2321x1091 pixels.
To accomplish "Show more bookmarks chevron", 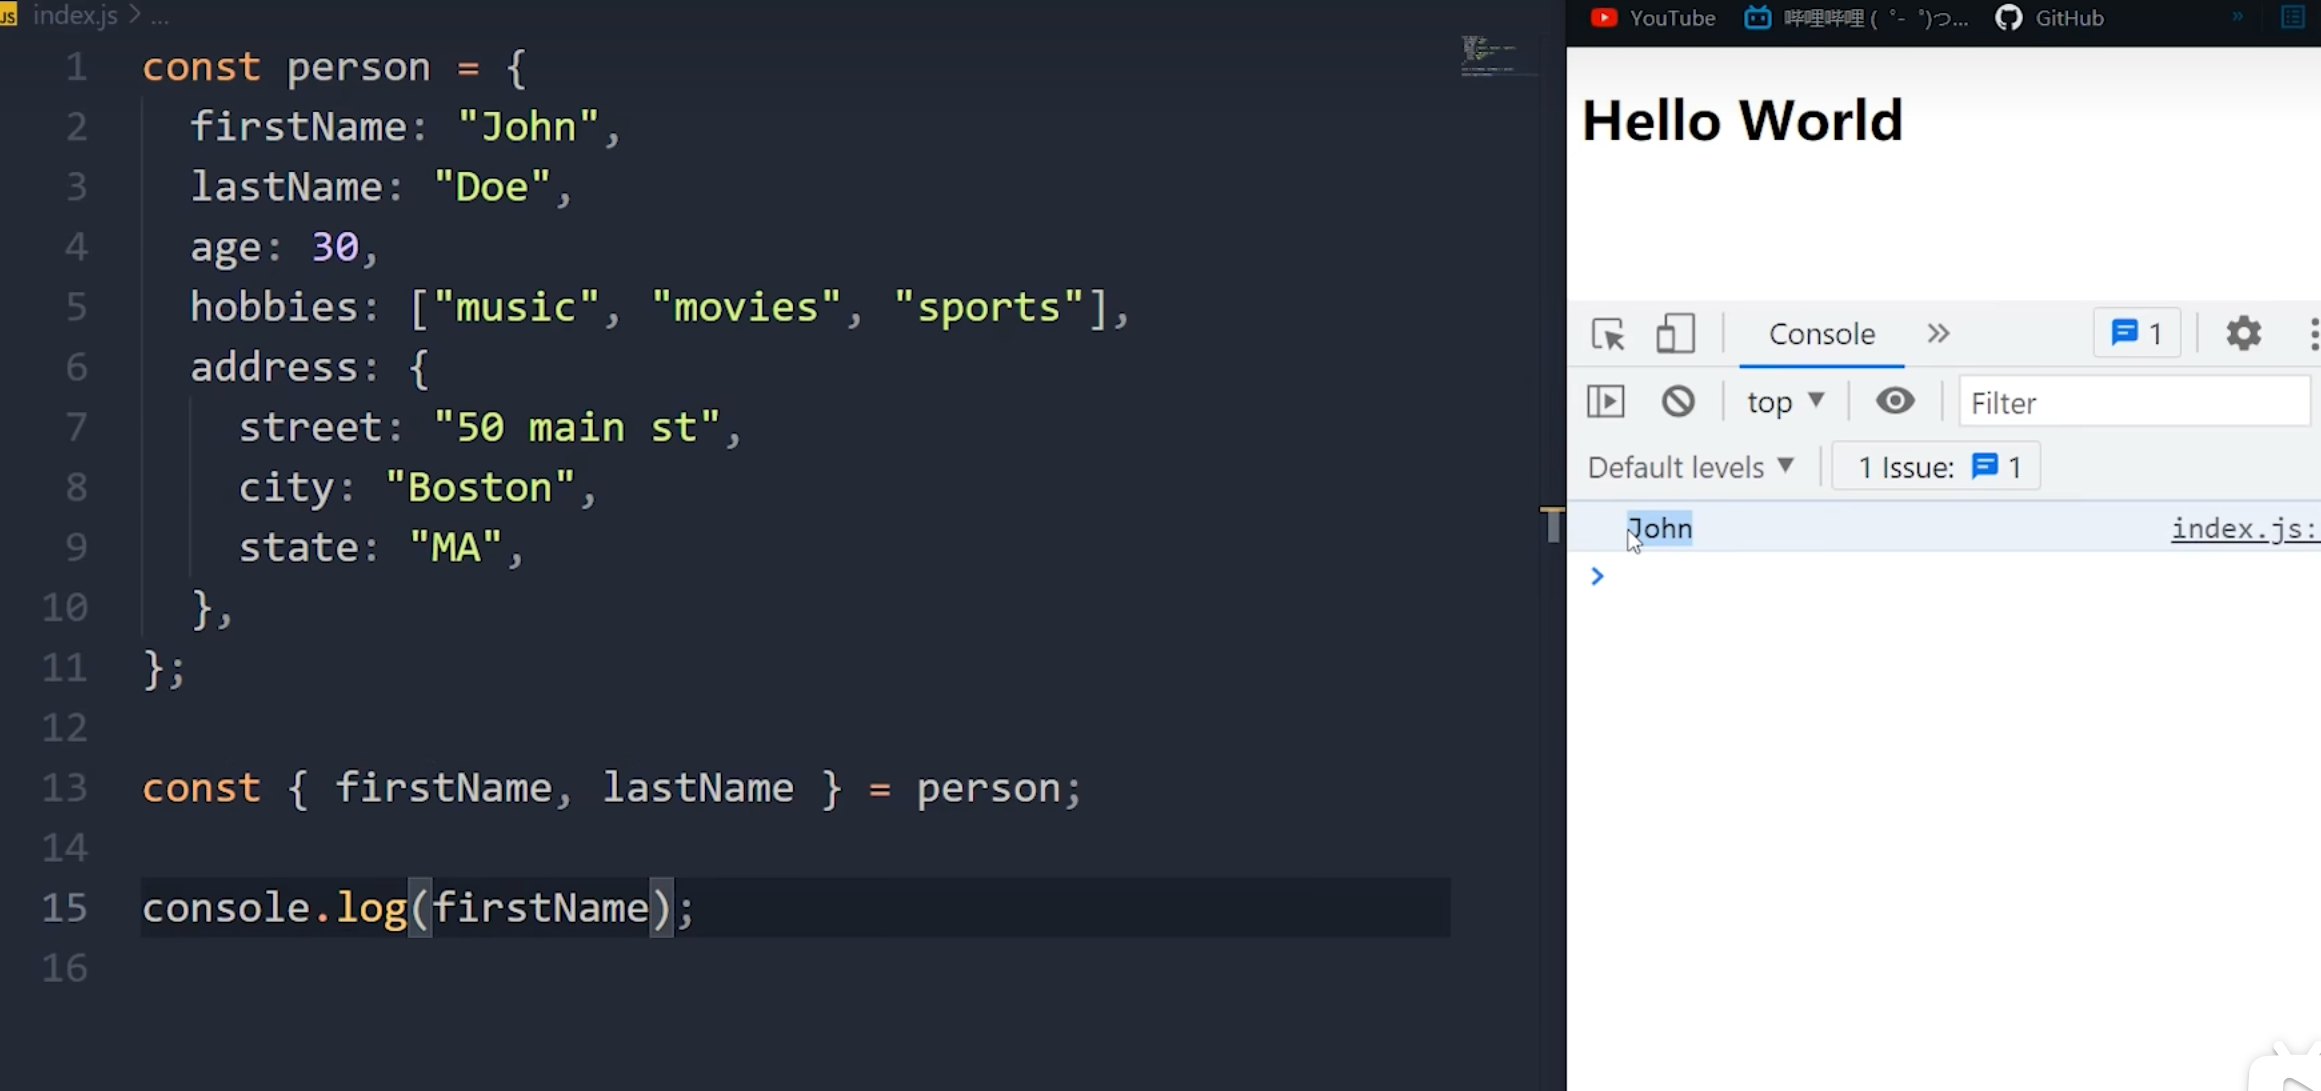I will [2237, 17].
